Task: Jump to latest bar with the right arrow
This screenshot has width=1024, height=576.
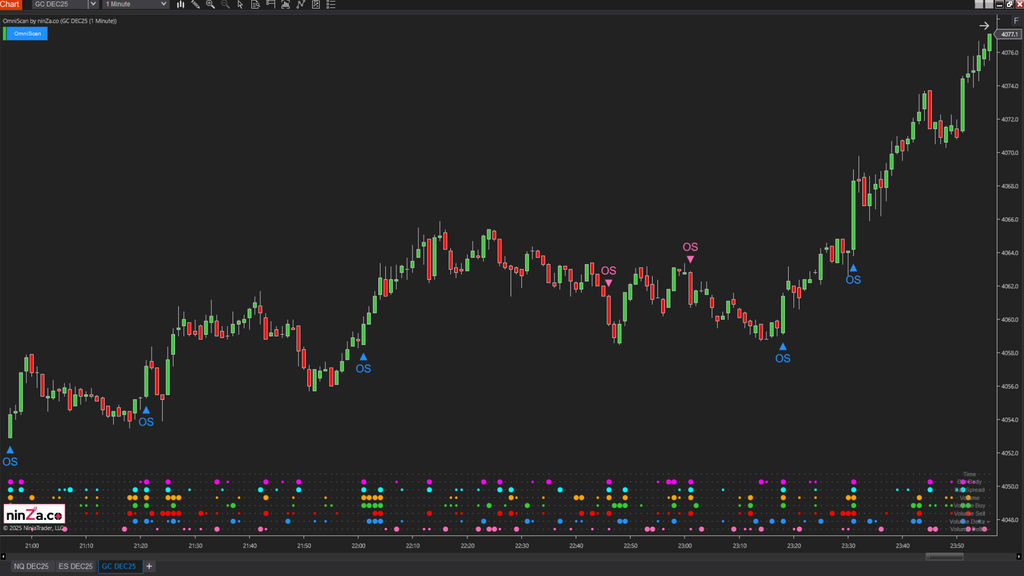Action: [984, 26]
